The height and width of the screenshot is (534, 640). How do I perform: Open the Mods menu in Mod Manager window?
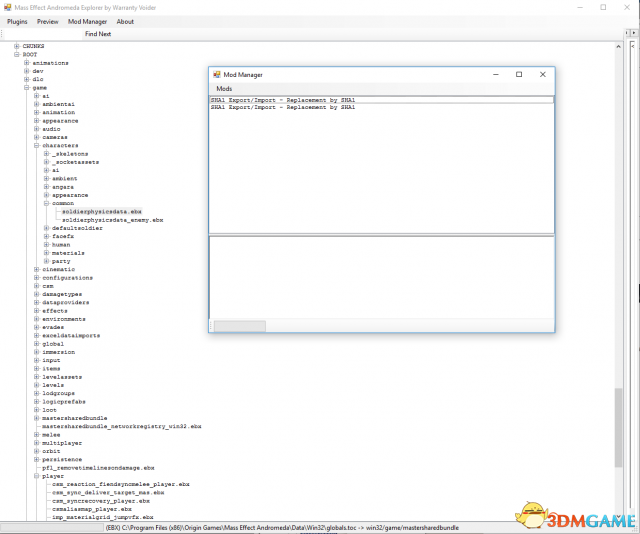(x=224, y=89)
